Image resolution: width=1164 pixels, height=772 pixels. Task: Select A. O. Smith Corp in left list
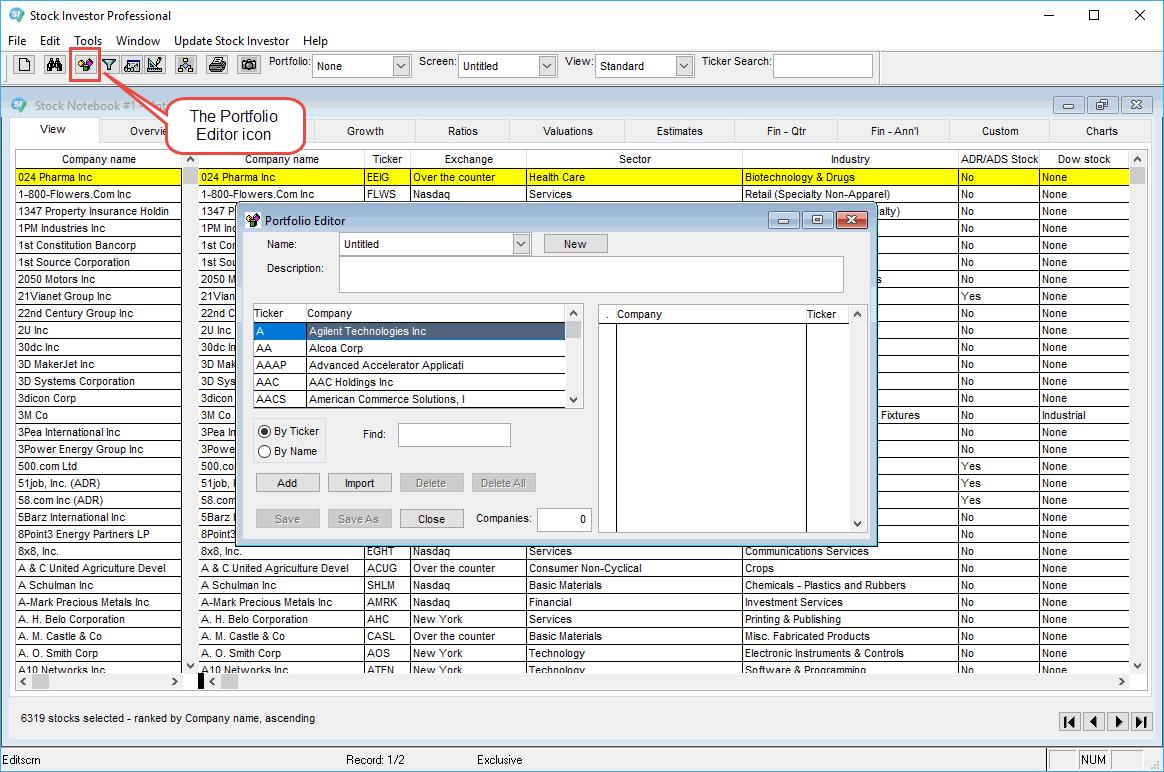pyautogui.click(x=98, y=653)
